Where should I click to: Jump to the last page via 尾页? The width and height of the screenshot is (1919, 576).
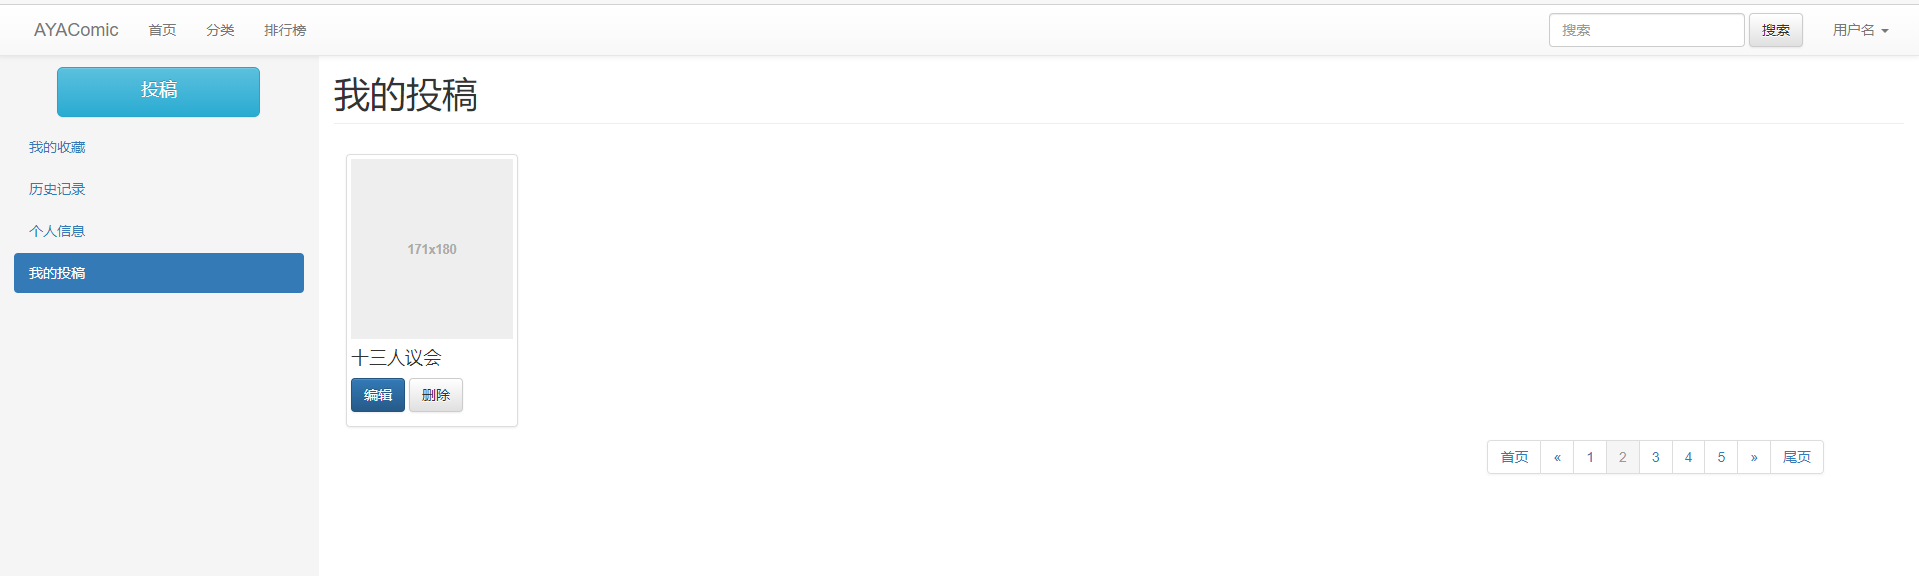pos(1797,457)
